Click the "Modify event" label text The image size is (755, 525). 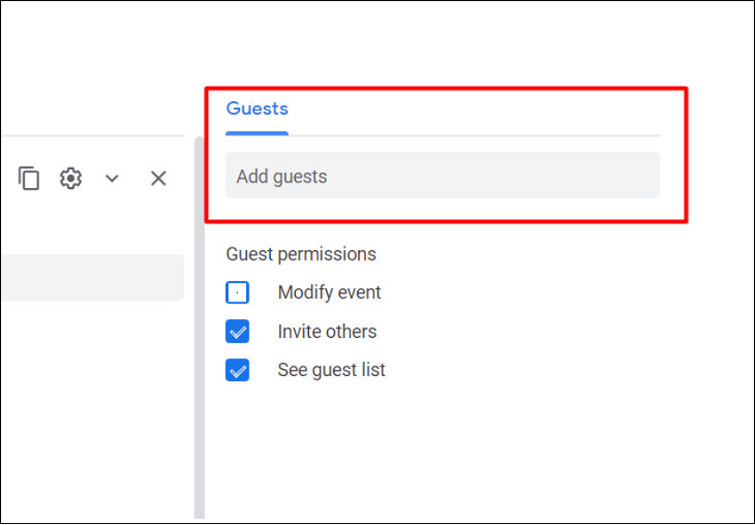click(x=329, y=293)
